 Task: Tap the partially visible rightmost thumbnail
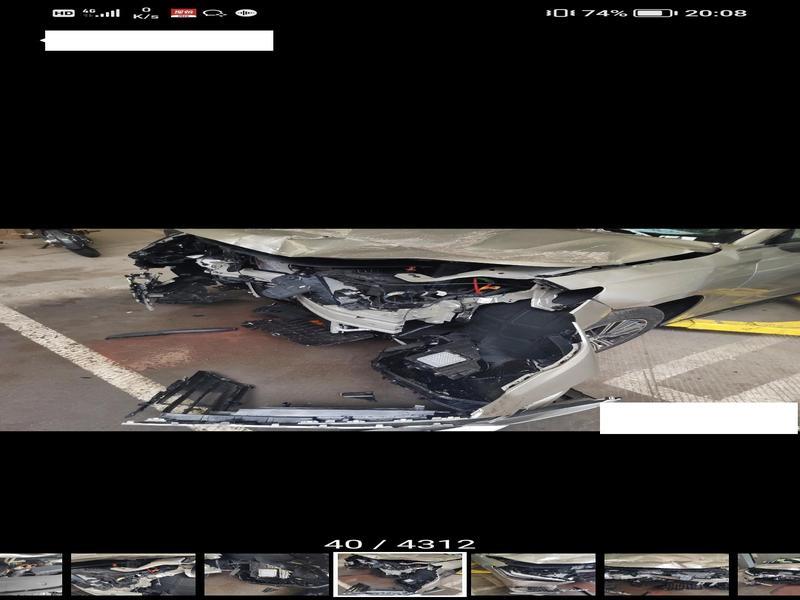[x=769, y=575]
